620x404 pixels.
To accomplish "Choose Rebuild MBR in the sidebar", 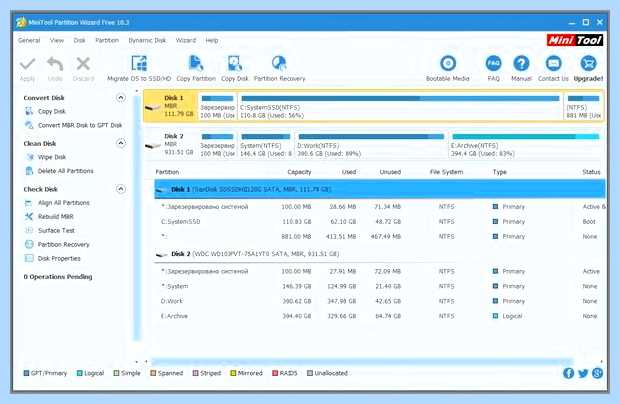I will click(x=55, y=217).
